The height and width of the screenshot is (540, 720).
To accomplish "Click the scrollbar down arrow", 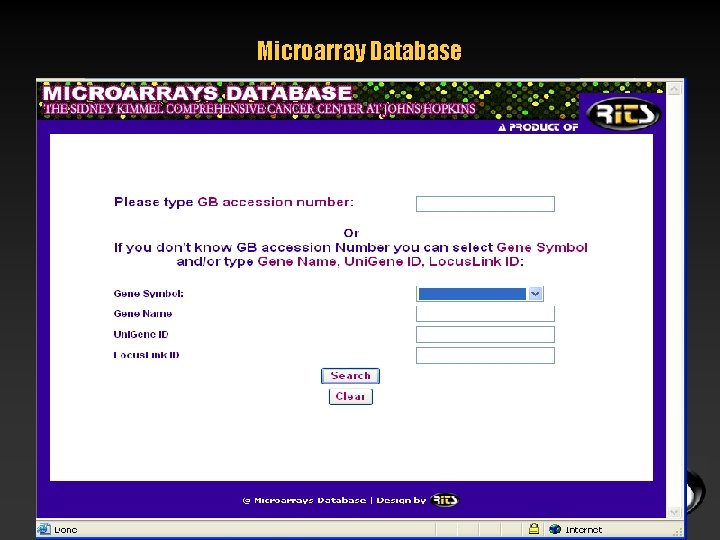I will click(674, 512).
